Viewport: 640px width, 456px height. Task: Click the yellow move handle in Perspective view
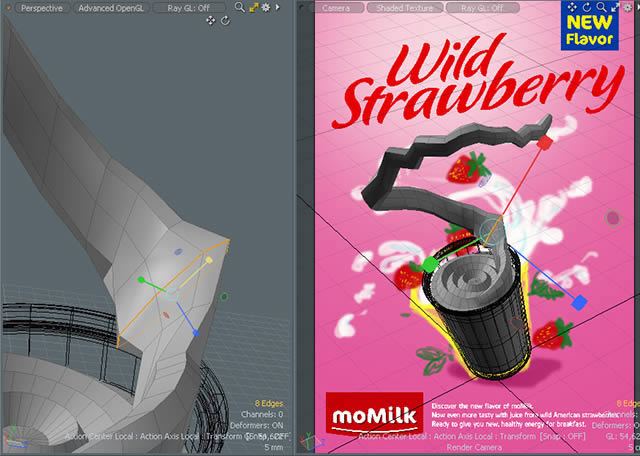(x=209, y=260)
